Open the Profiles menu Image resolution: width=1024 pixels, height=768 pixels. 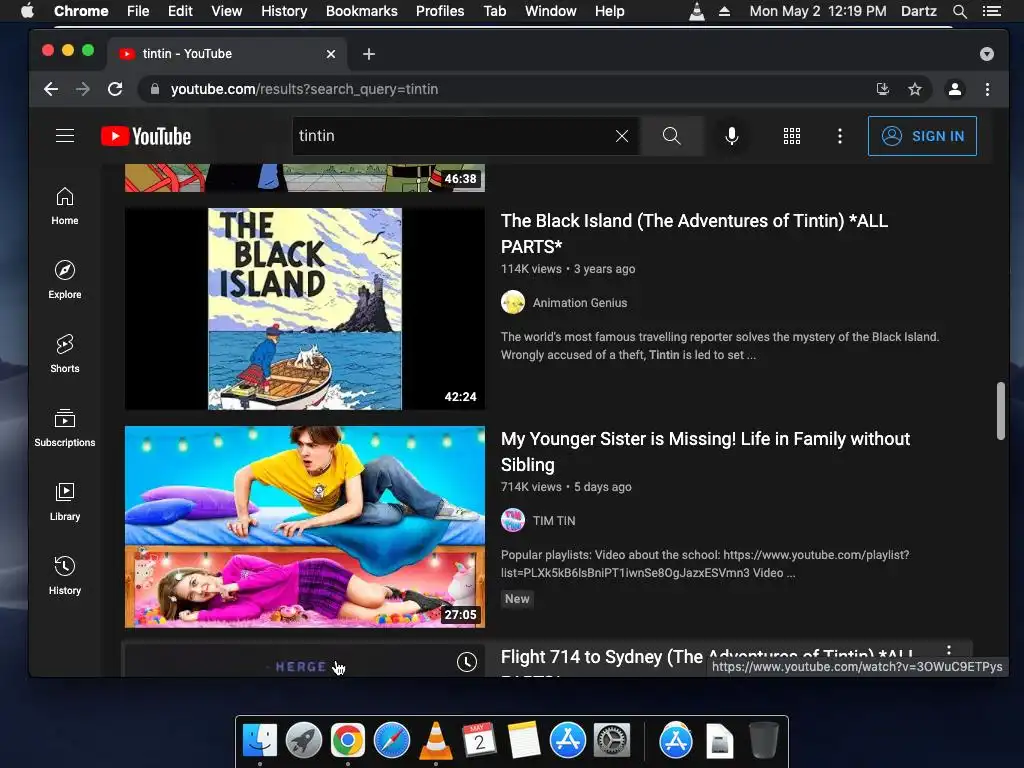[440, 11]
